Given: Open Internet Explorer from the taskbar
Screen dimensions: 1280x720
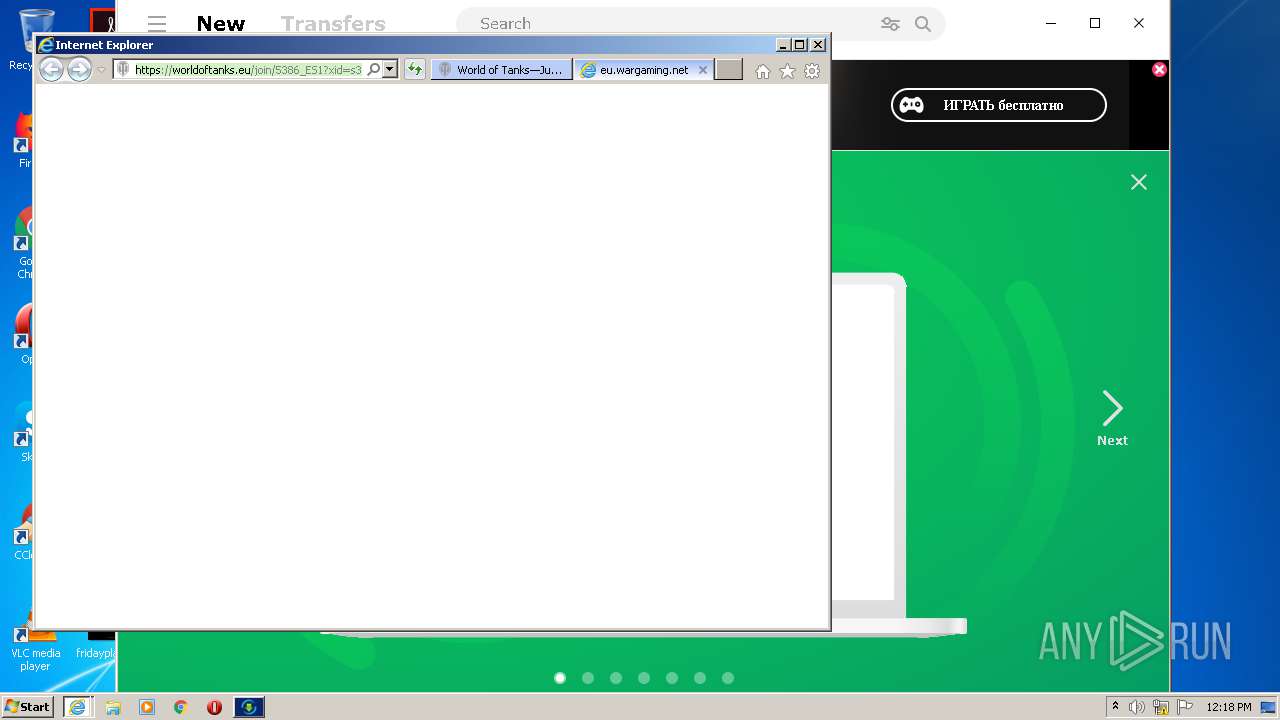Looking at the screenshot, I should 78,707.
